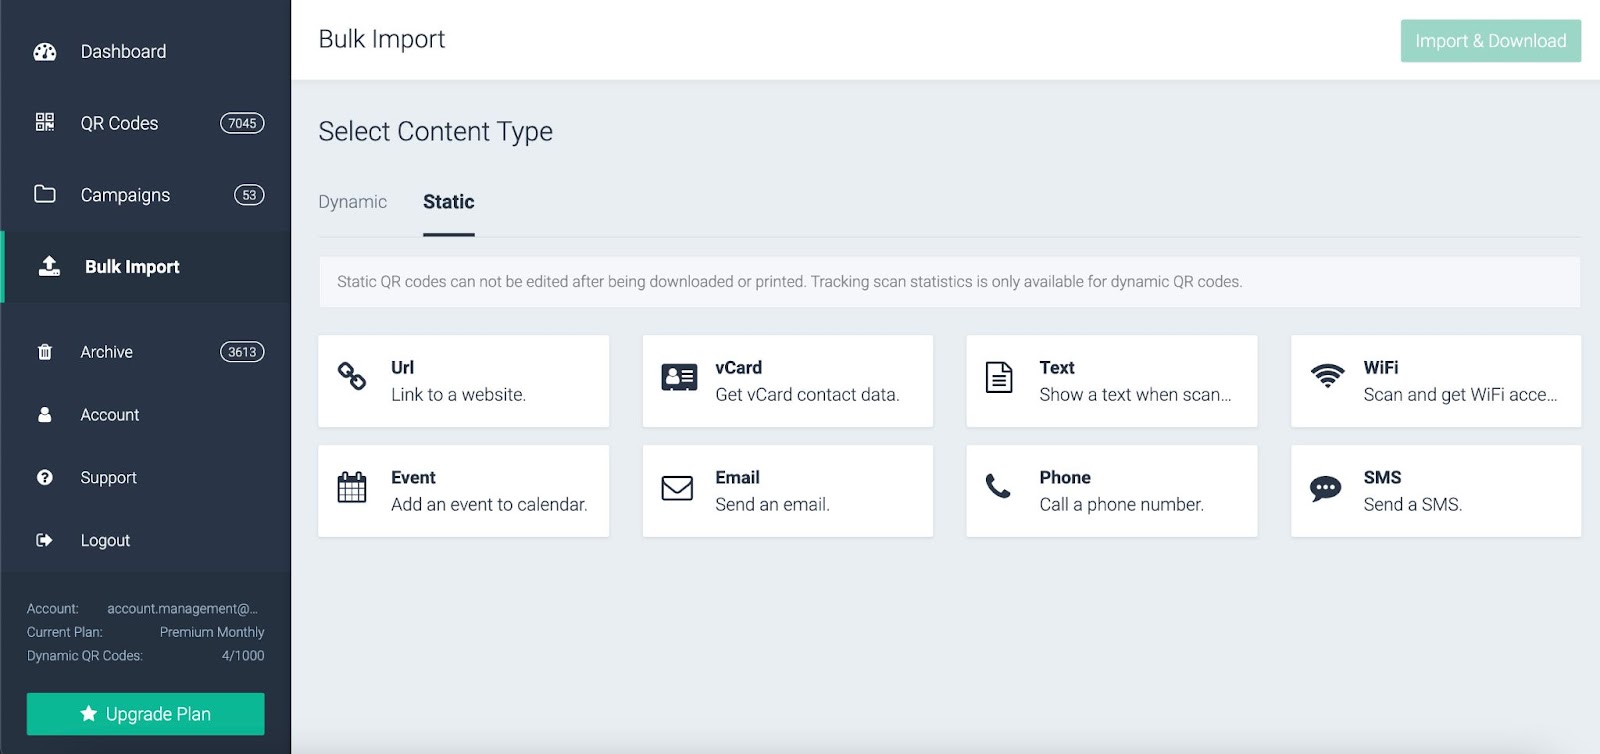The height and width of the screenshot is (754, 1600).
Task: Click the Support question mark icon
Action: 45,477
